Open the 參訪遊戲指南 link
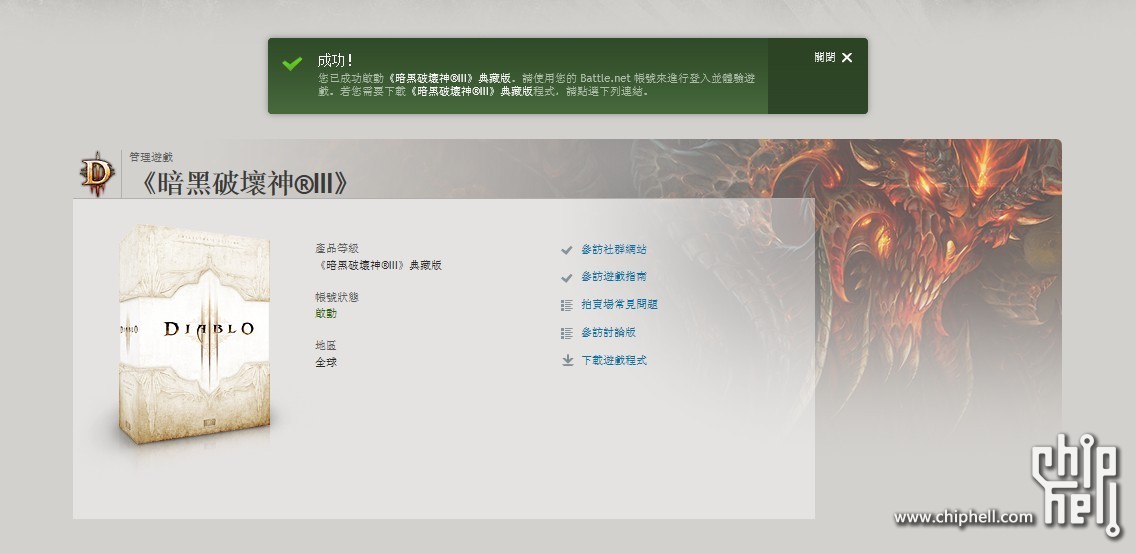Screen dimensions: 1136x554 pyautogui.click(x=614, y=277)
